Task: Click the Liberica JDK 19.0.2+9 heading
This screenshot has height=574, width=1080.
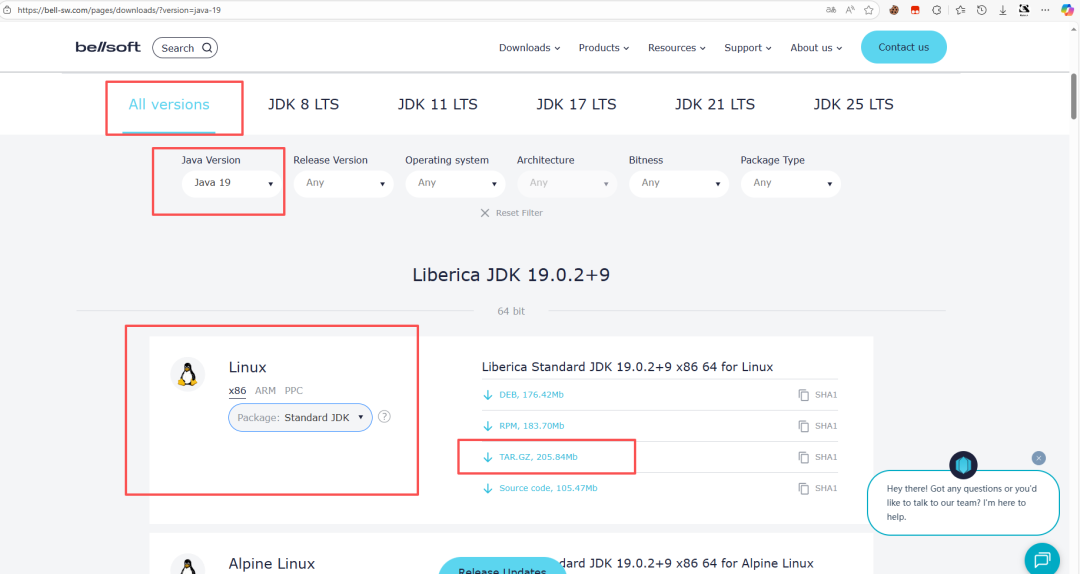Action: click(510, 275)
